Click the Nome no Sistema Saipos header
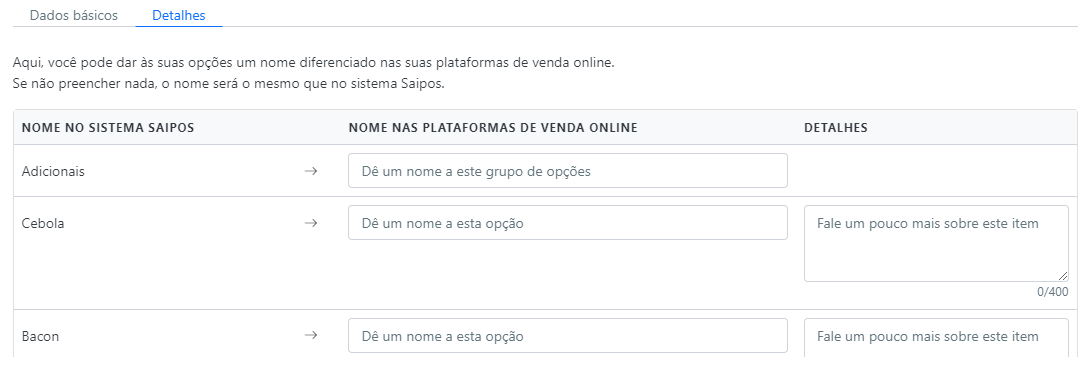The height and width of the screenshot is (375, 1091). (x=108, y=128)
